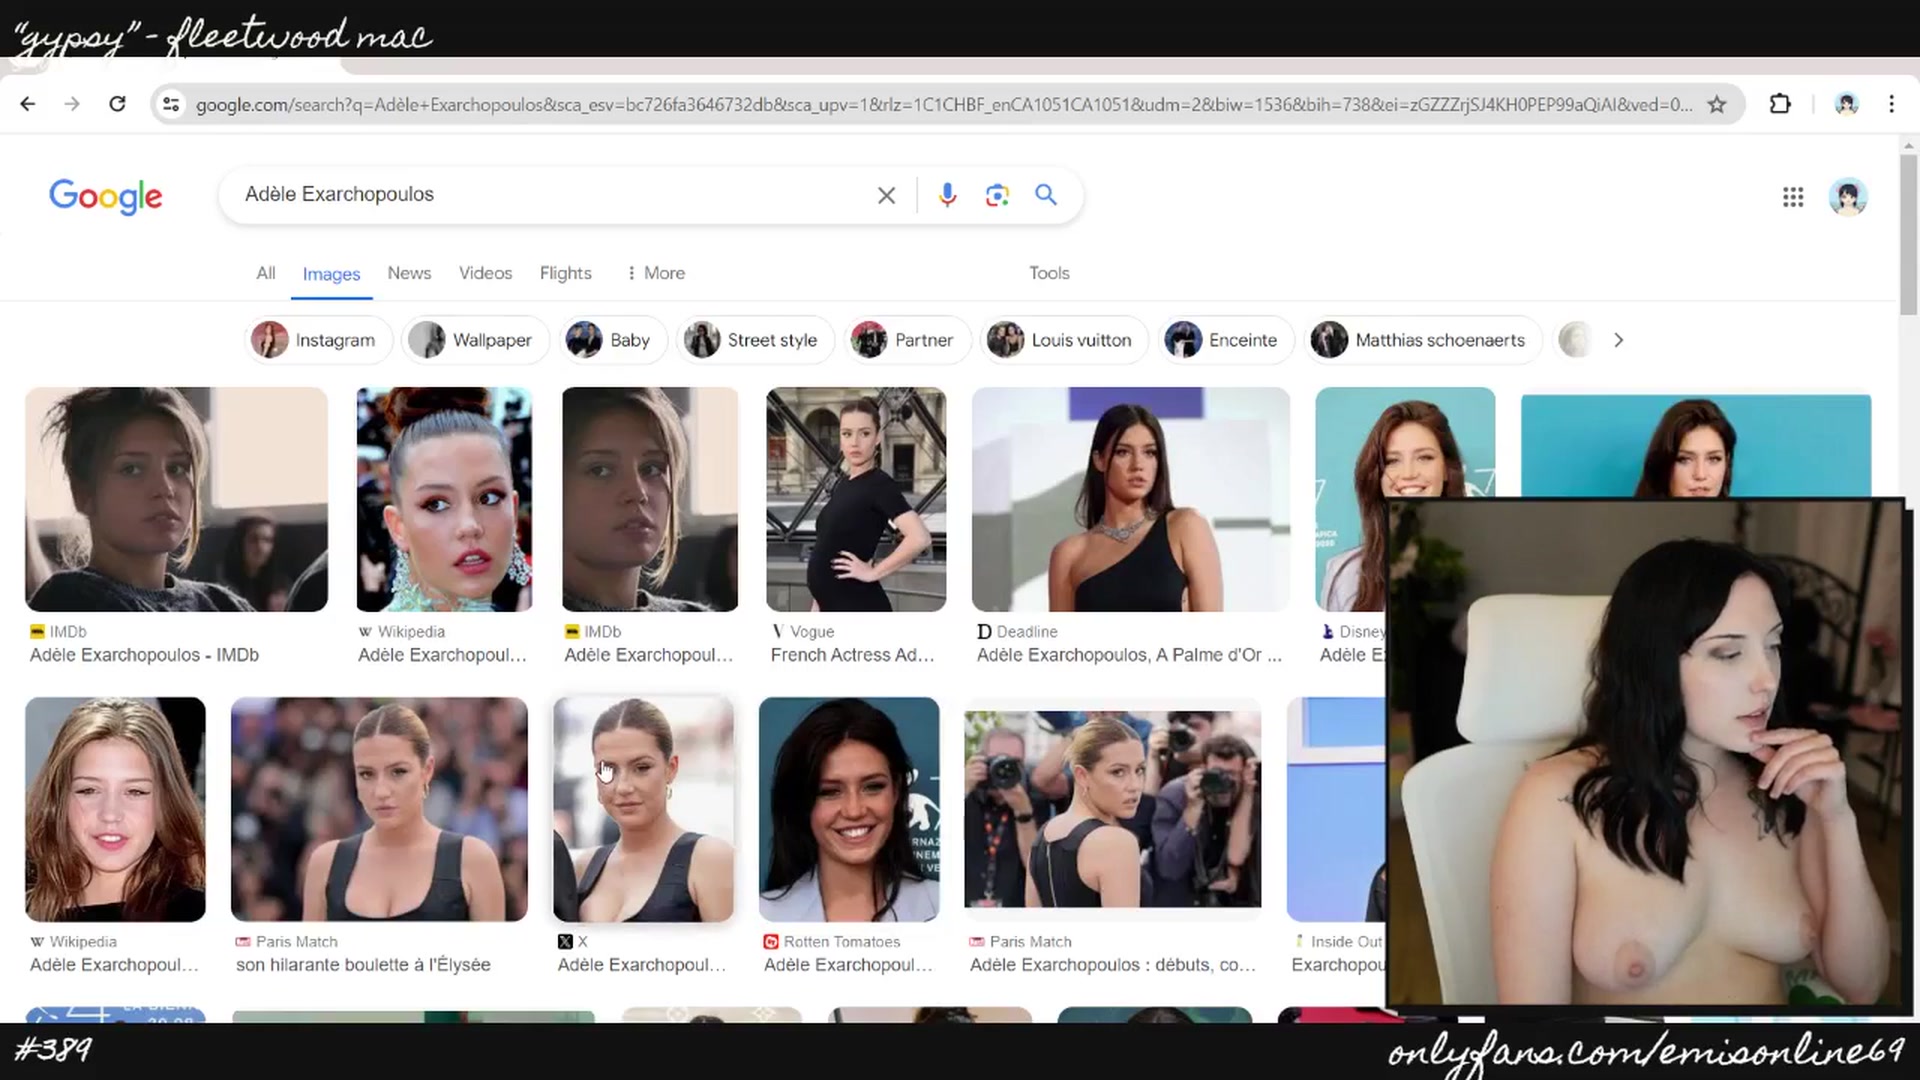Expand the More search categories menu
This screenshot has height=1080, width=1920.
(656, 273)
